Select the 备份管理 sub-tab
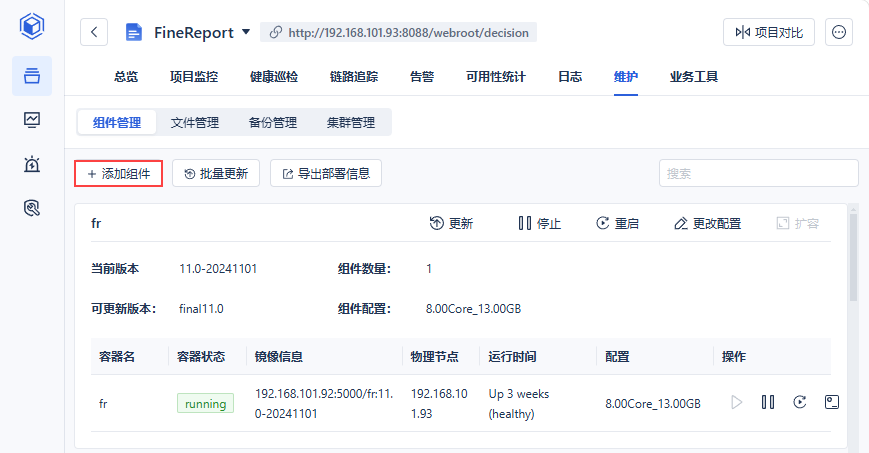The width and height of the screenshot is (869, 453). tap(273, 123)
